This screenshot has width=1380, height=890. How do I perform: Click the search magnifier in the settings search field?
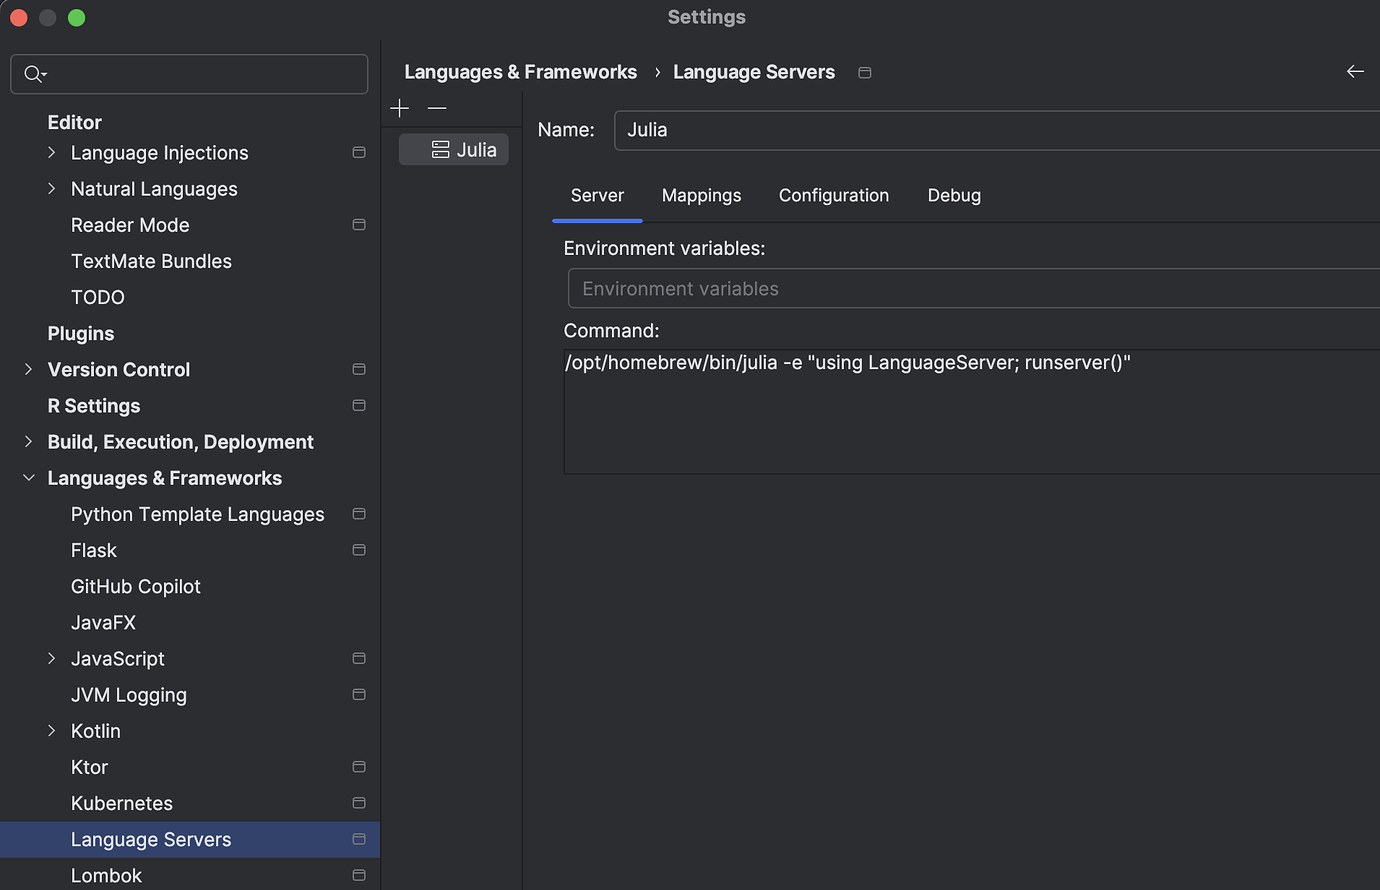coord(32,73)
